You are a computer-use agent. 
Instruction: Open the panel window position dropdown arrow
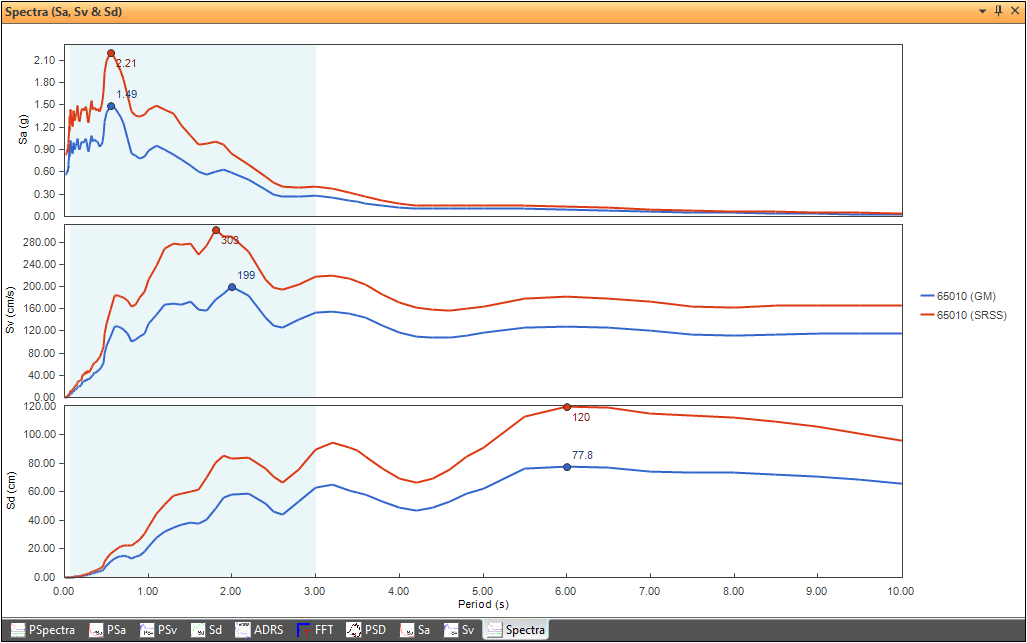coord(982,10)
